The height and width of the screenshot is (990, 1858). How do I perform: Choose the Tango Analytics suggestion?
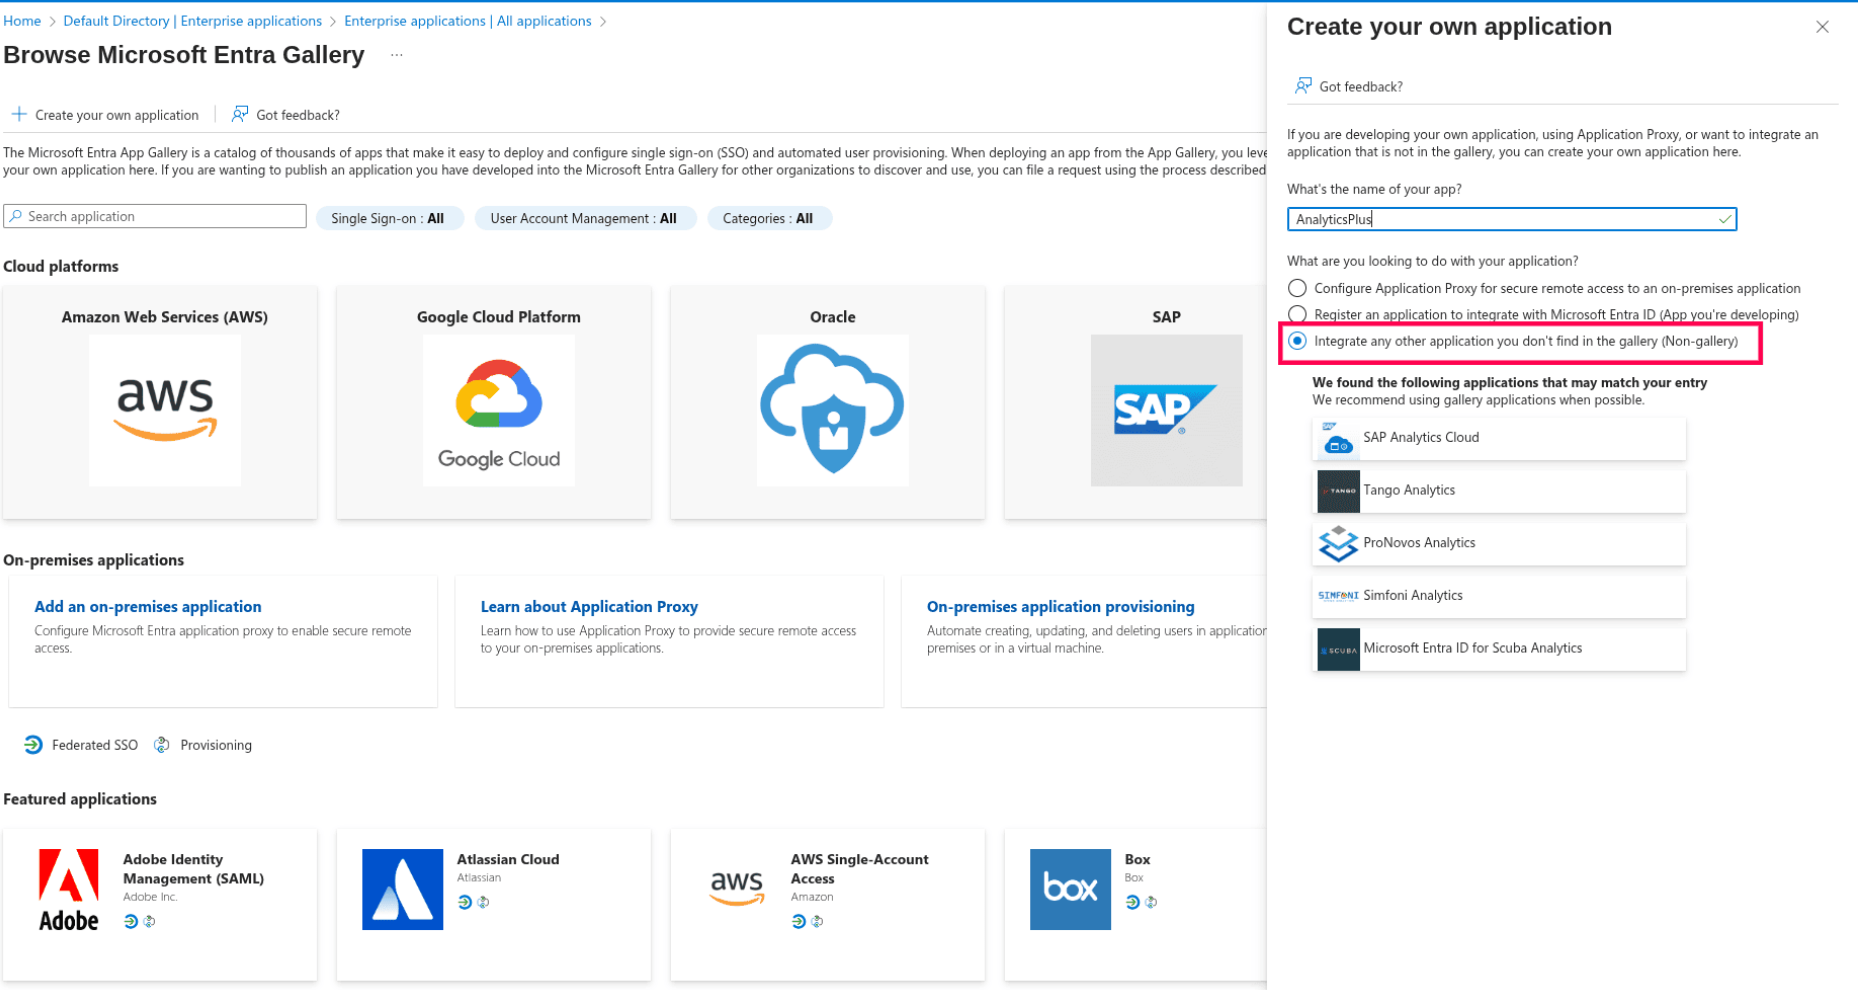[1499, 491]
